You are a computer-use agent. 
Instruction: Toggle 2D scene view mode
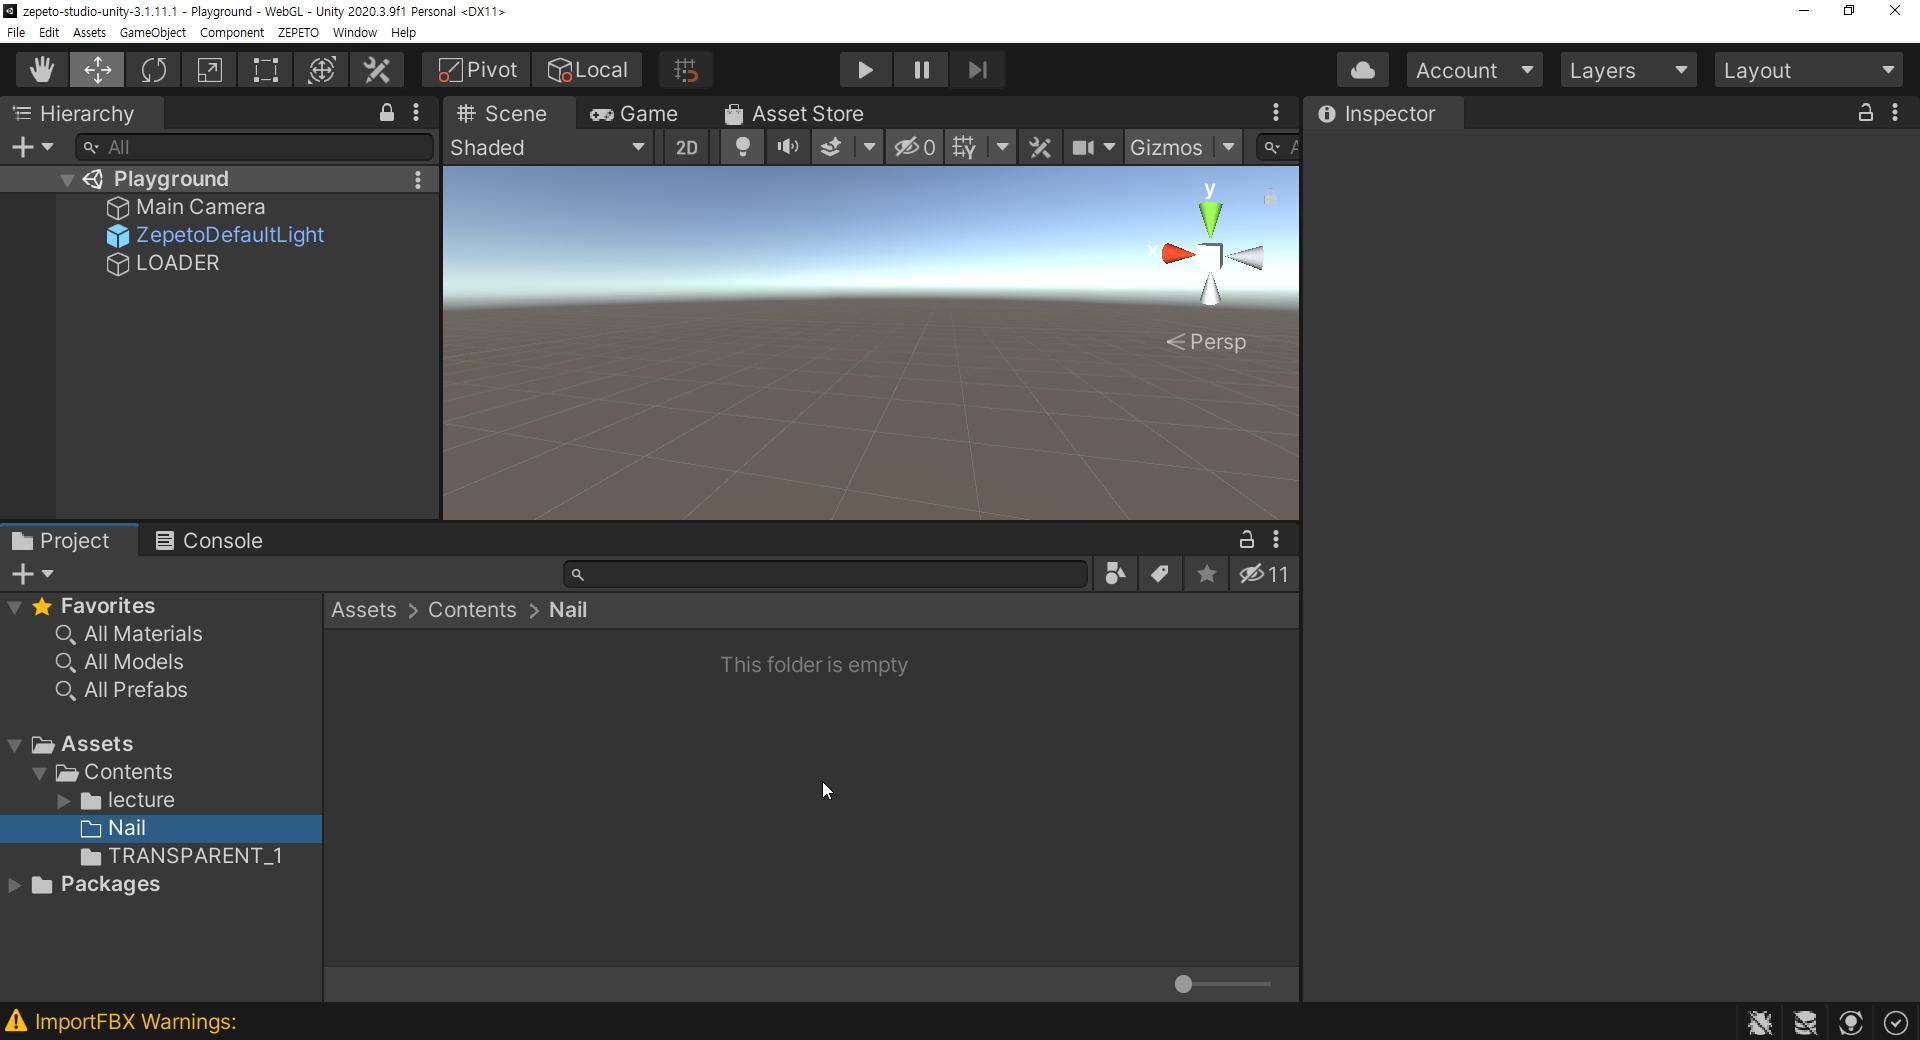point(686,147)
